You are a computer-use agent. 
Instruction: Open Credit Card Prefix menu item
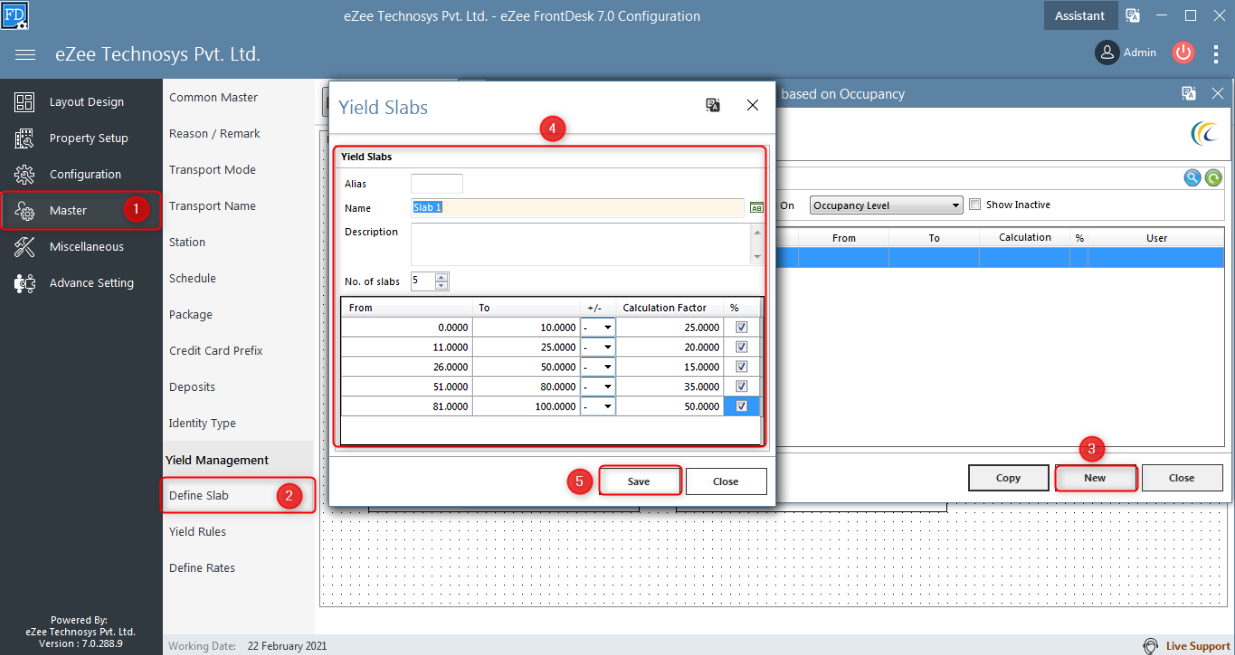point(215,351)
